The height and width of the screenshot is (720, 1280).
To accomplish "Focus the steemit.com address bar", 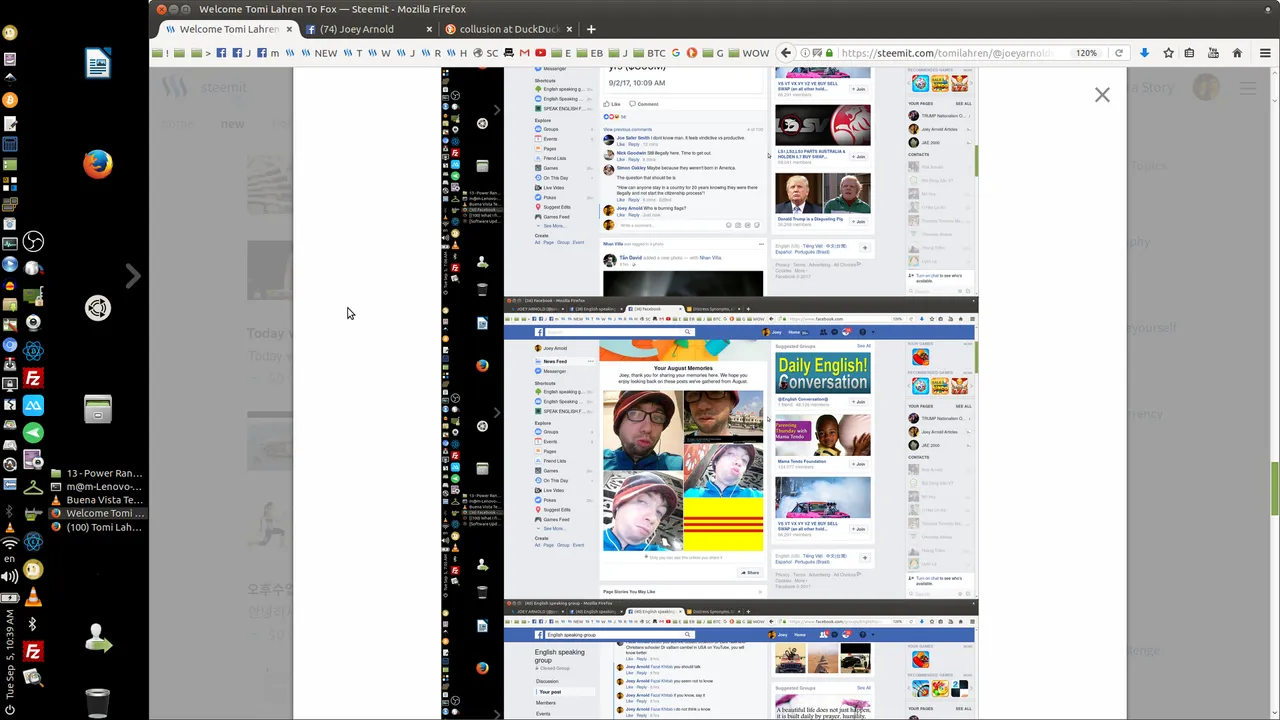I will click(x=945, y=53).
